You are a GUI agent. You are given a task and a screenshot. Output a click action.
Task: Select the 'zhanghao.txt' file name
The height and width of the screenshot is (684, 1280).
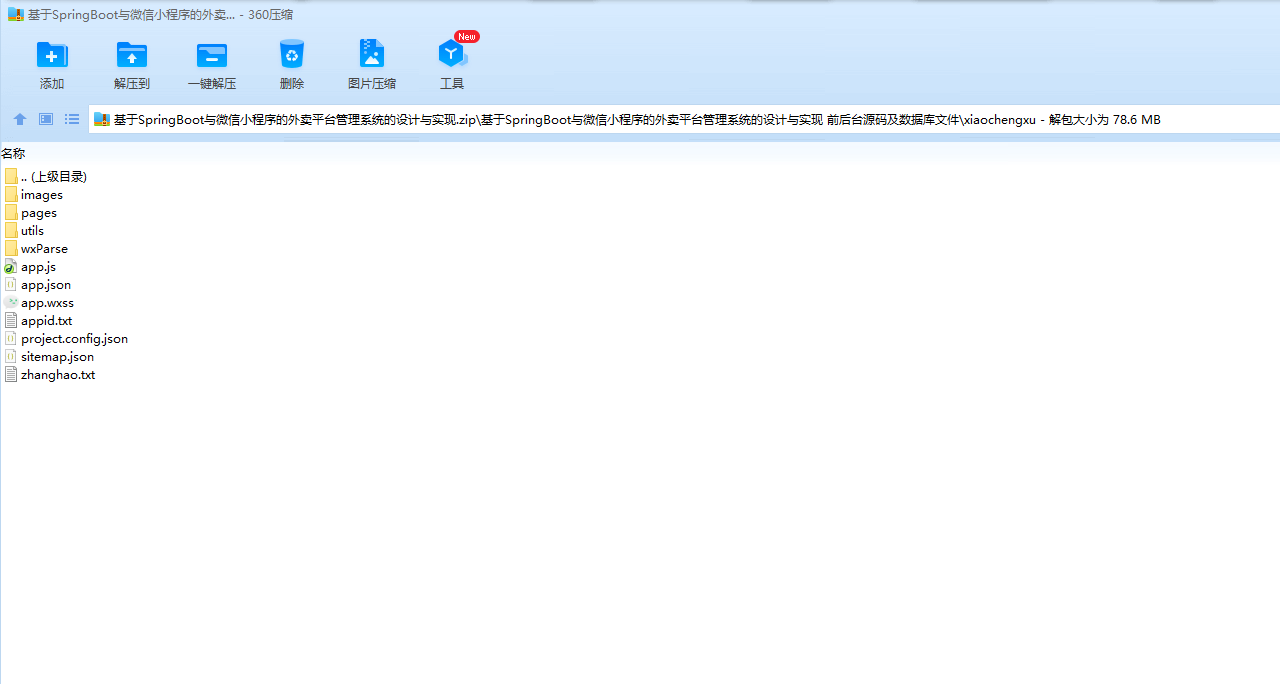58,375
